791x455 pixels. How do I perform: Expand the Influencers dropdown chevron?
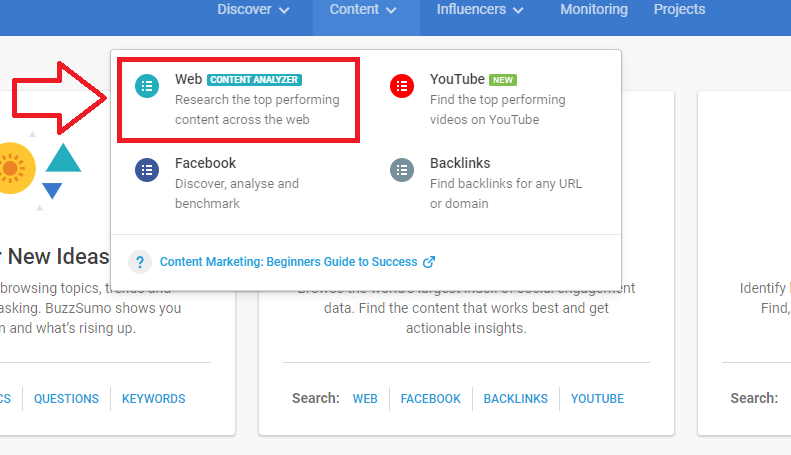[518, 10]
